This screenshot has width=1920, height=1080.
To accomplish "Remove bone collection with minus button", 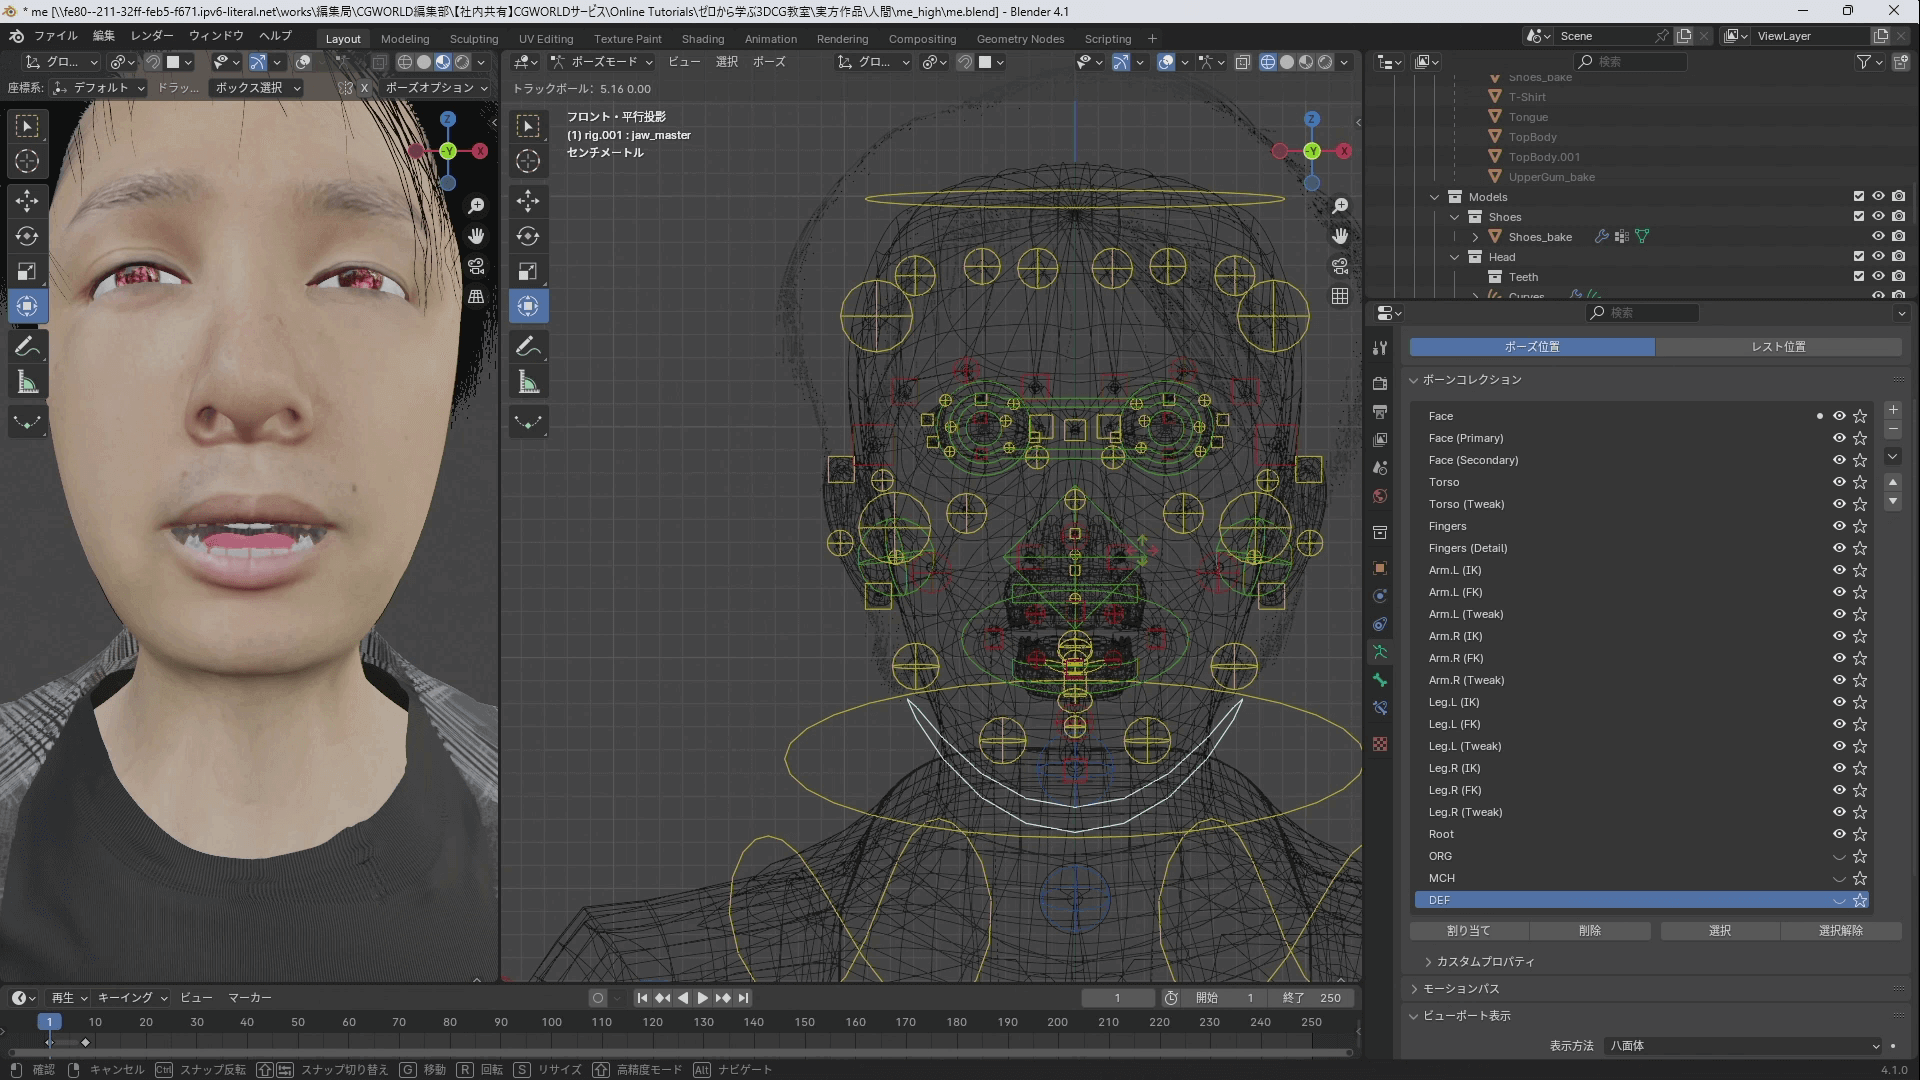I will 1893,429.
